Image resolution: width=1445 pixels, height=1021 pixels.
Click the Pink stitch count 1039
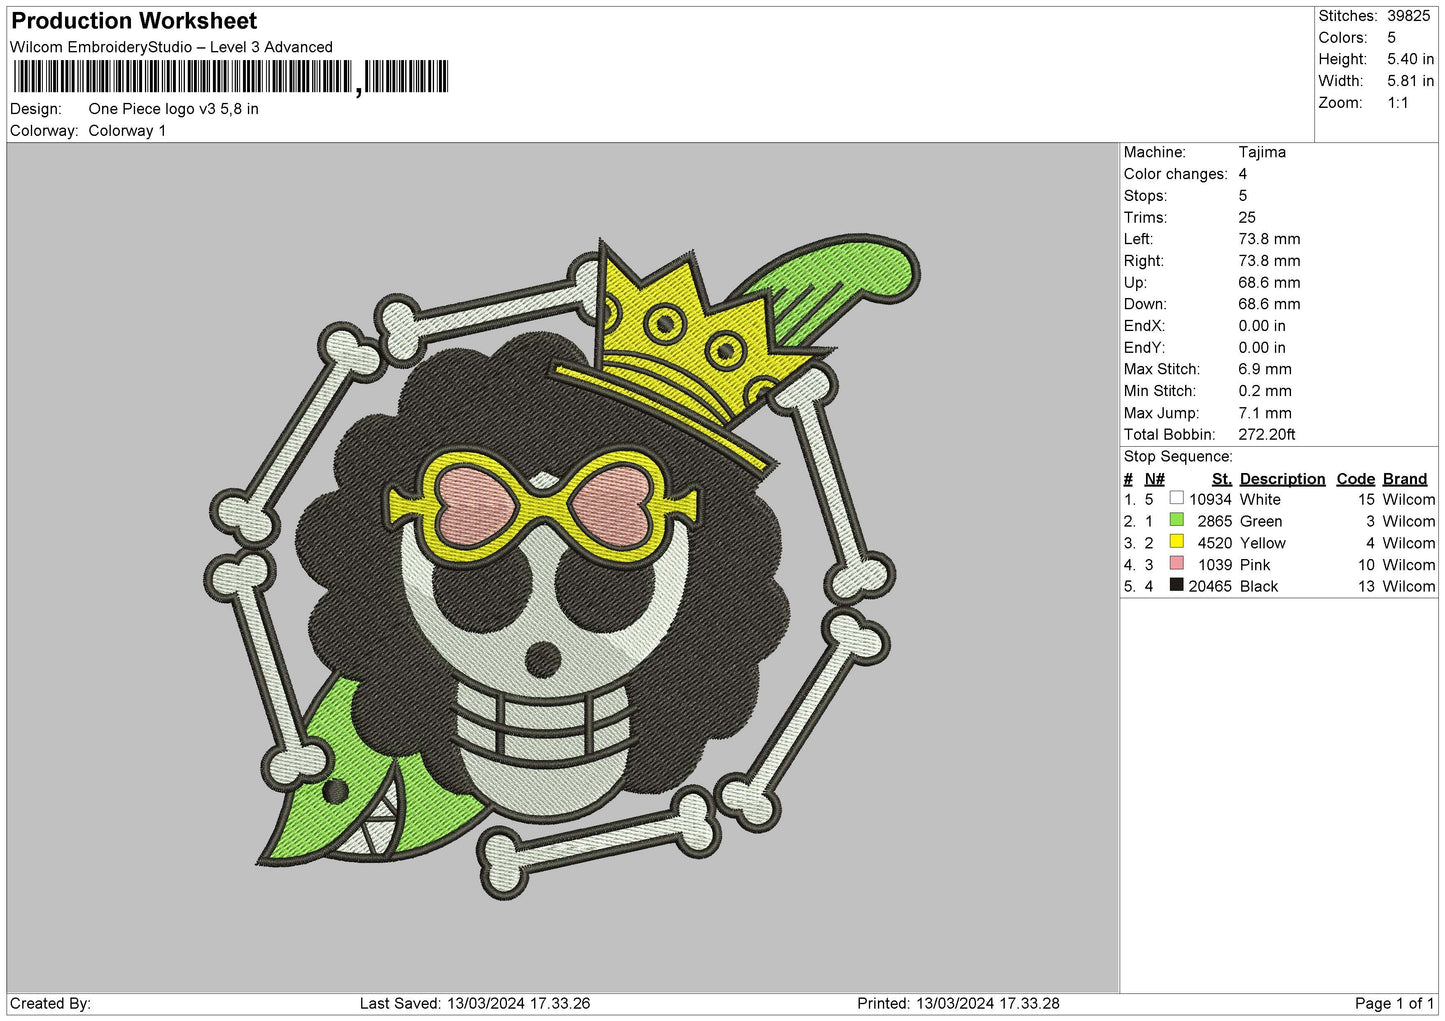tap(1214, 565)
